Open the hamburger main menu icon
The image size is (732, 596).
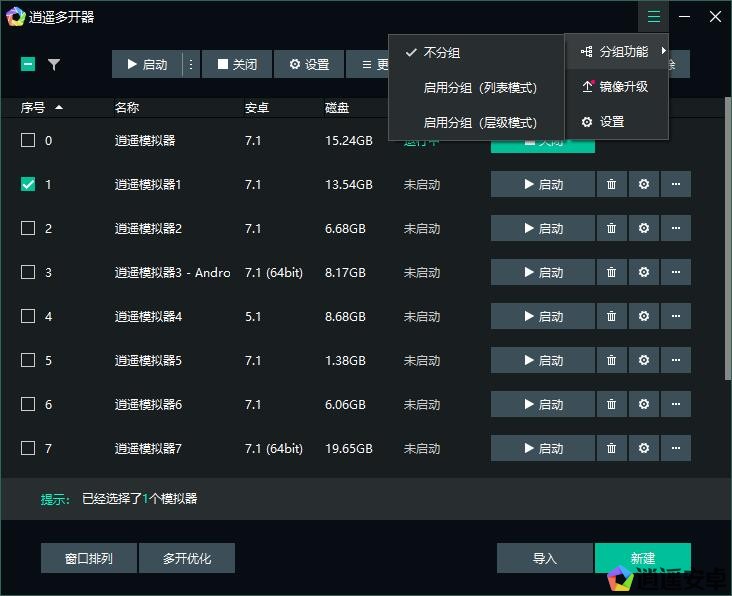click(x=653, y=16)
